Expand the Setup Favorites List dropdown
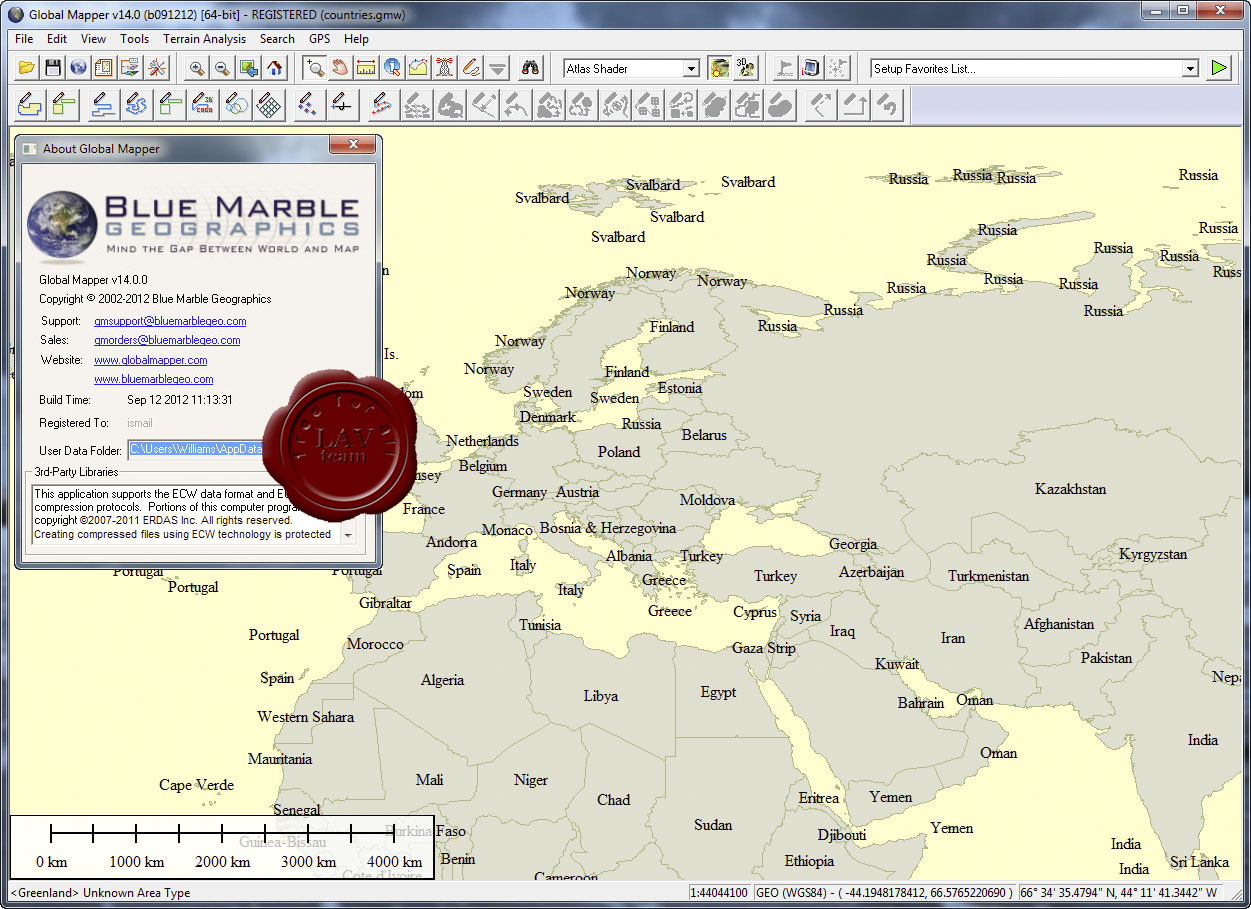The height and width of the screenshot is (909, 1251). point(1191,69)
